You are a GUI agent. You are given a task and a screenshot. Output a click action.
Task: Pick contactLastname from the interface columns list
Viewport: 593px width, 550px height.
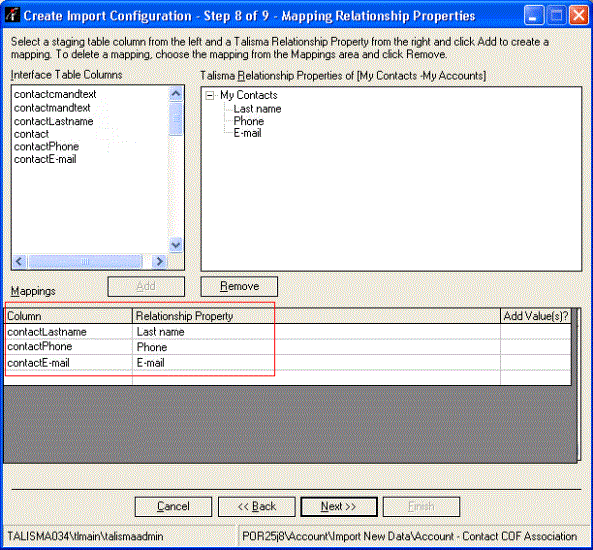click(53, 121)
